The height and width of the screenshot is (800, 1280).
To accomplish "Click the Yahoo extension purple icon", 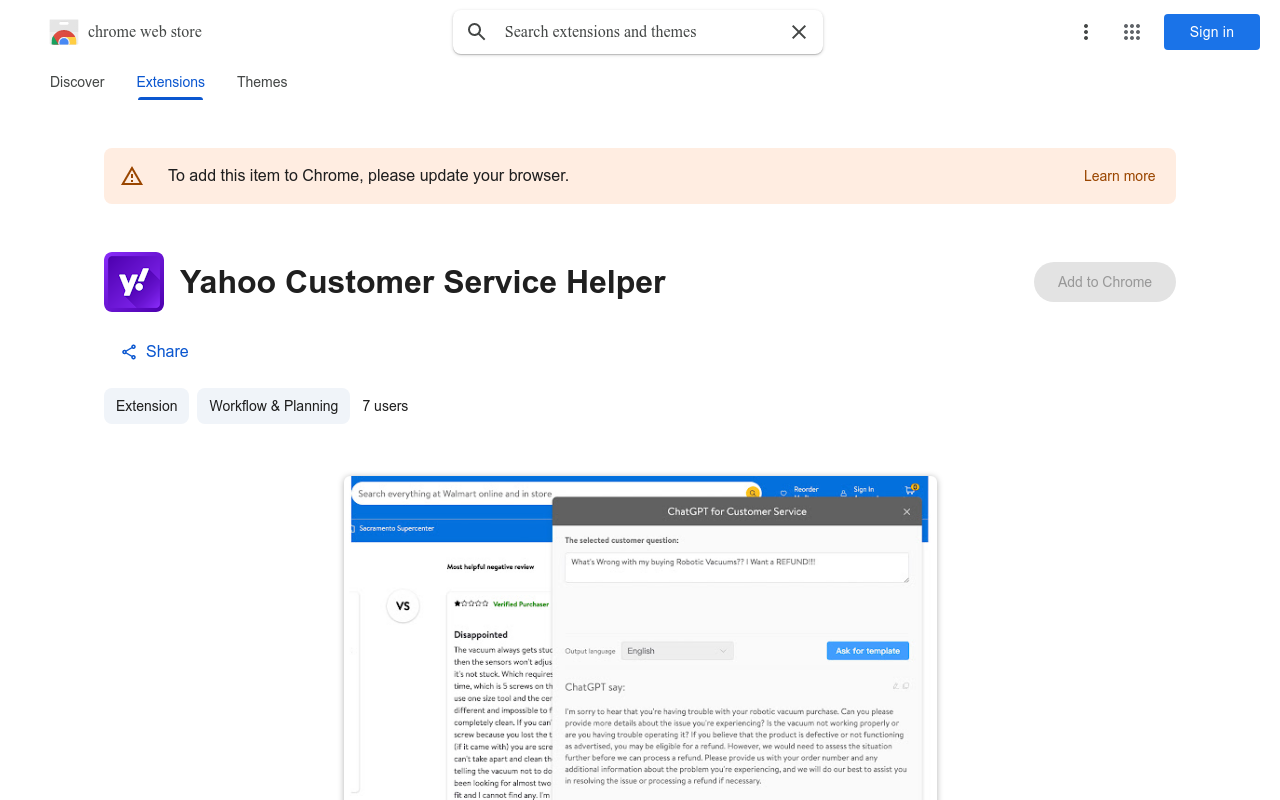I will (x=134, y=282).
